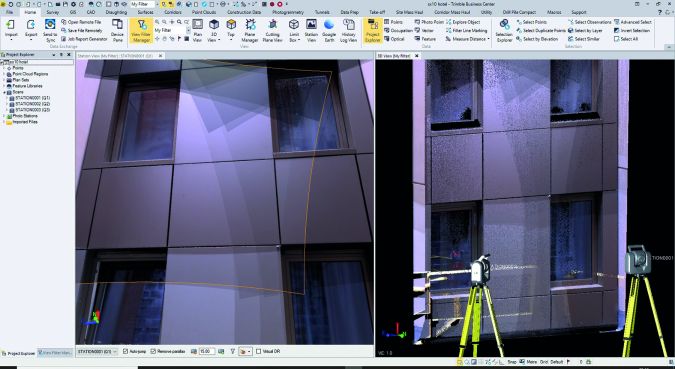Enable the Virtual DR checkbox
The height and width of the screenshot is (369, 675).
tap(258, 351)
